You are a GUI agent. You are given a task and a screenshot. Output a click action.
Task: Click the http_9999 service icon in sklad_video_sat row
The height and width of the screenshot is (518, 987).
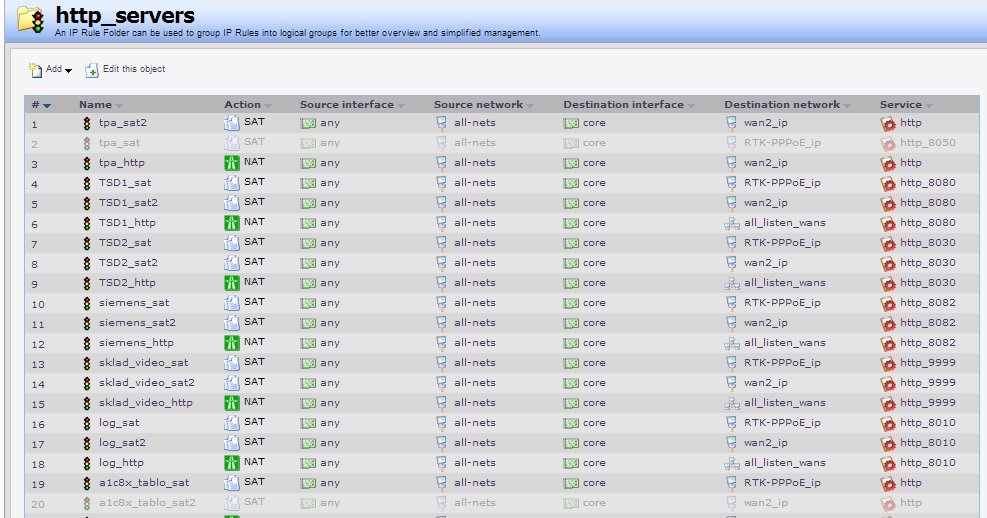887,363
